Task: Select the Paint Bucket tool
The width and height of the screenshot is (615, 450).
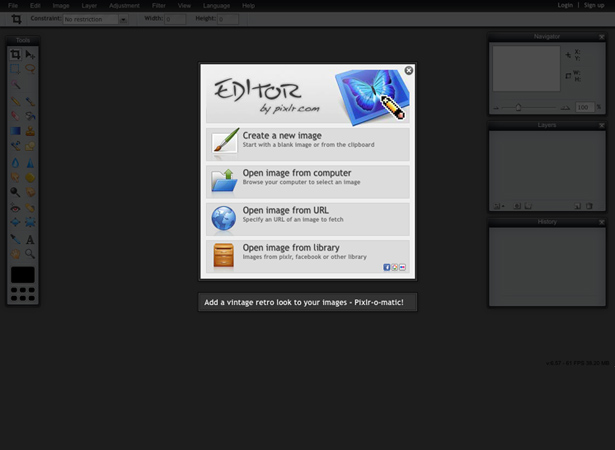Action: click(30, 116)
